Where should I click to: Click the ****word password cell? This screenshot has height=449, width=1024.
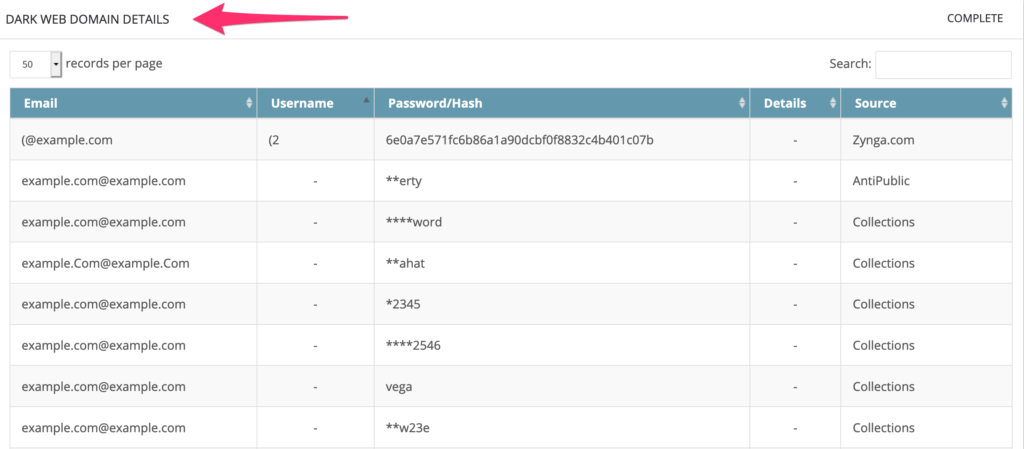[x=414, y=222]
